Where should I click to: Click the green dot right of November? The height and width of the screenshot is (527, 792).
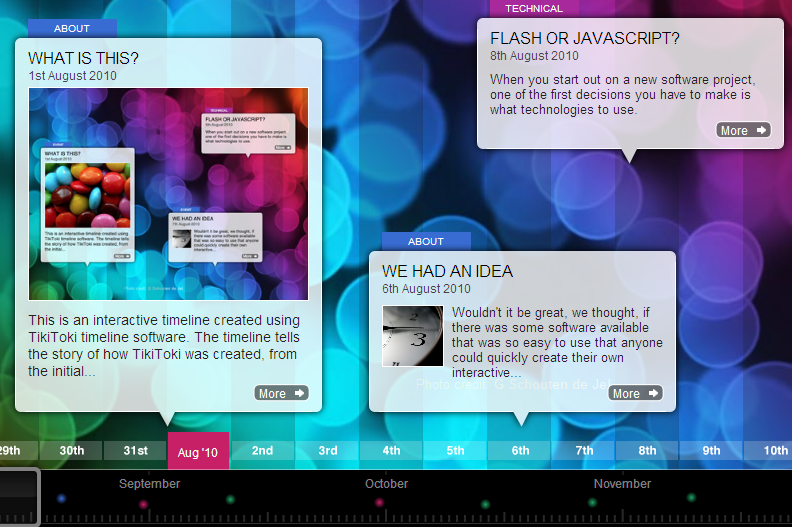click(x=691, y=497)
